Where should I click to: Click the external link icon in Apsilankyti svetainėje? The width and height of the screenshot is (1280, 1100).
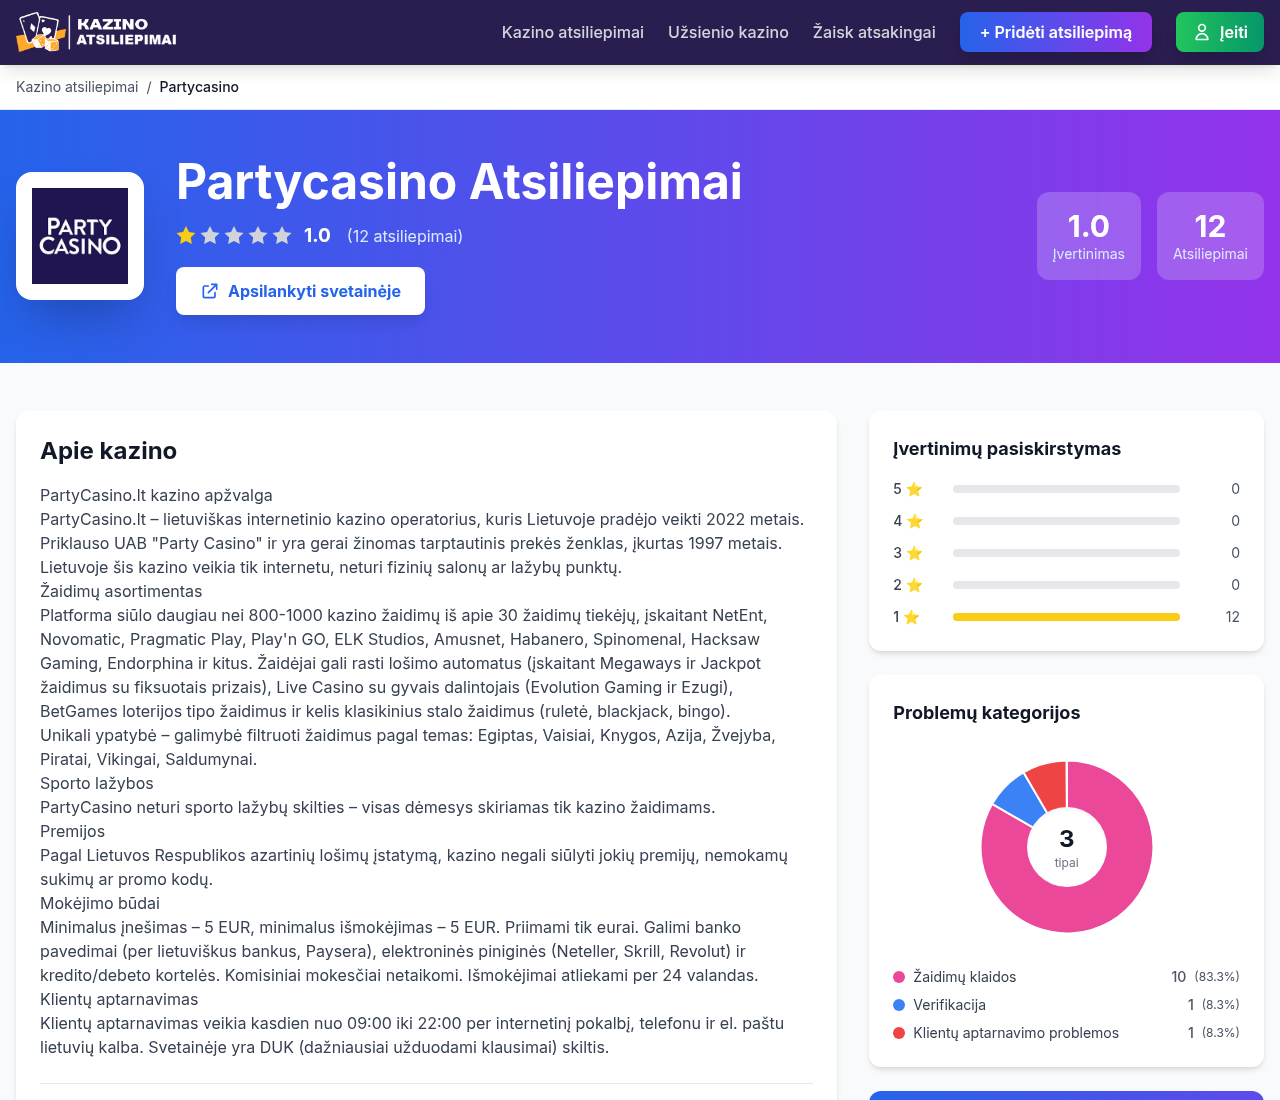[210, 291]
